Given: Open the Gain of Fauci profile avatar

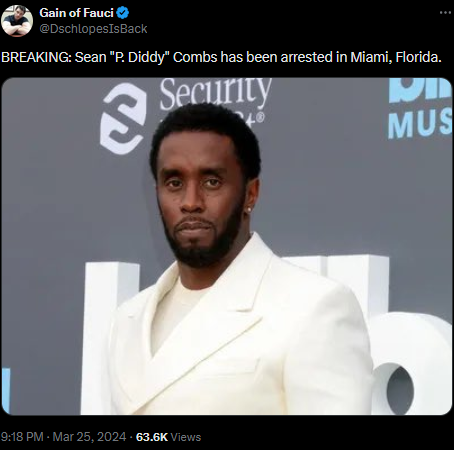Looking at the screenshot, I should 17,21.
